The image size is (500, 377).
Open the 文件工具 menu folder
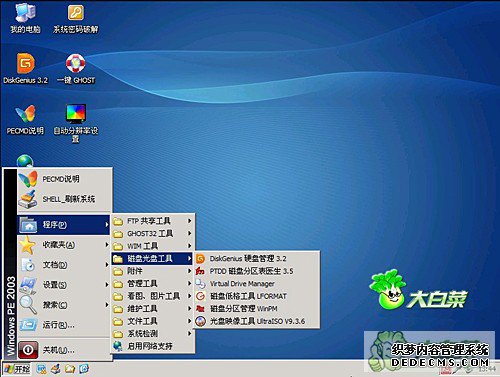click(x=152, y=321)
